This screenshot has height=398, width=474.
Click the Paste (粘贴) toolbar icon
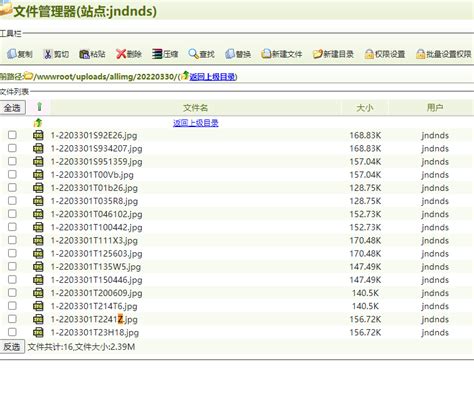[84, 54]
